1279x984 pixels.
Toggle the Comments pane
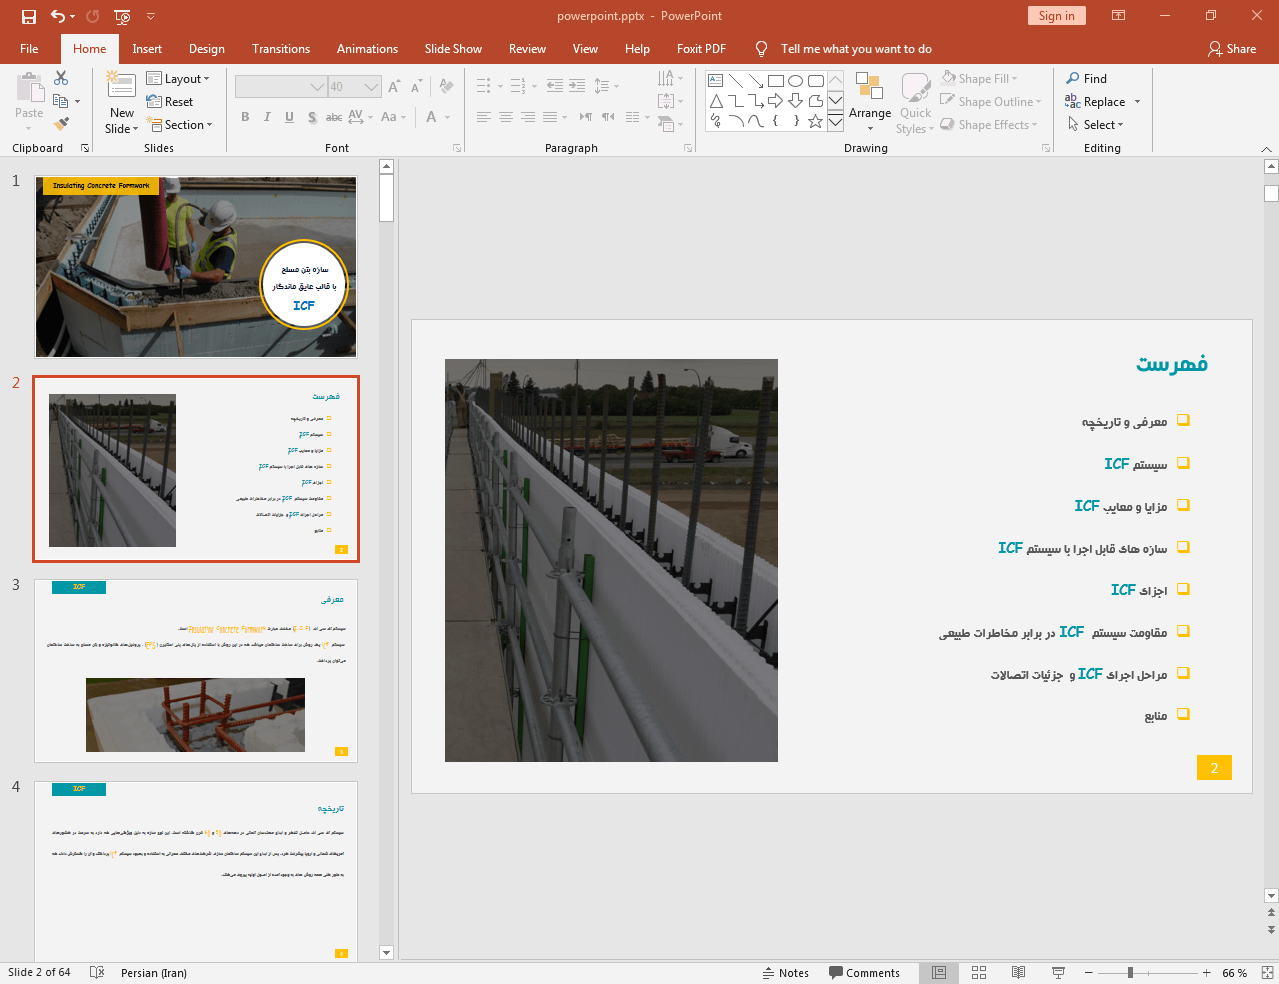864,973
